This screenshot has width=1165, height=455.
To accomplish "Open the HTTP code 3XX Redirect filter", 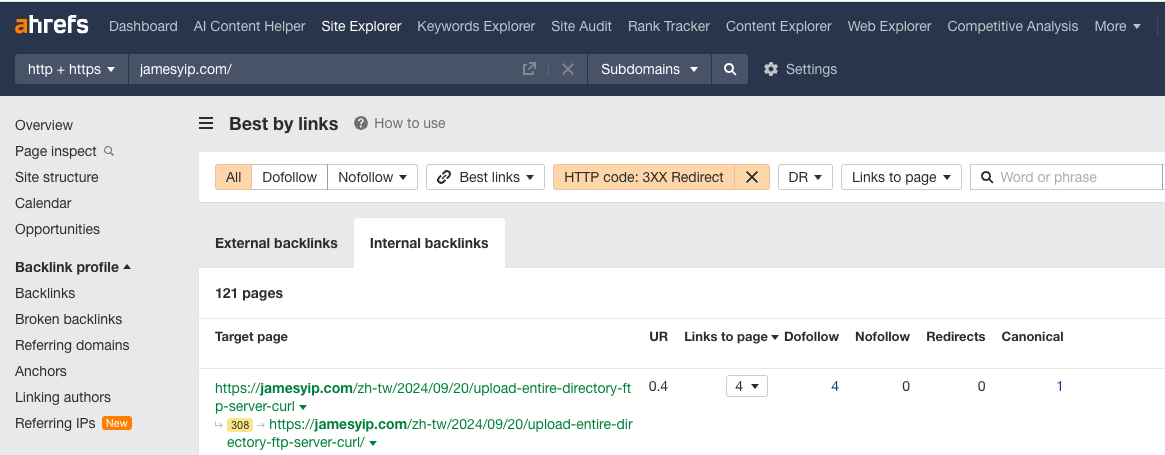I will coord(643,177).
